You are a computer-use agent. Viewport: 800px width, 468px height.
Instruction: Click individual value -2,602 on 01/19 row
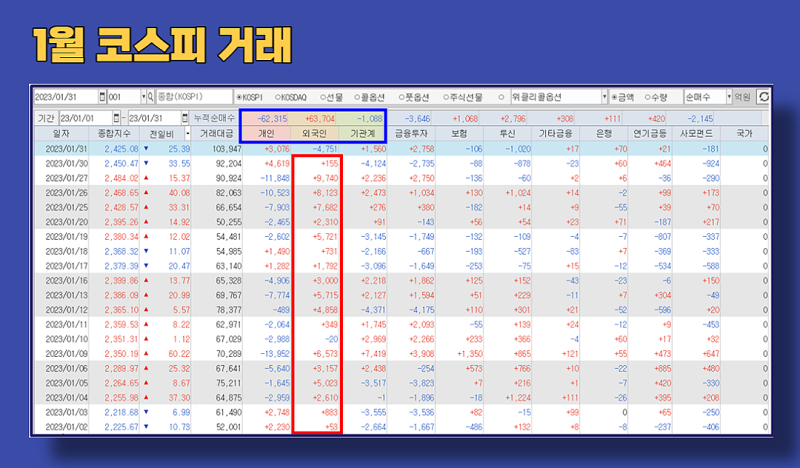(x=277, y=237)
